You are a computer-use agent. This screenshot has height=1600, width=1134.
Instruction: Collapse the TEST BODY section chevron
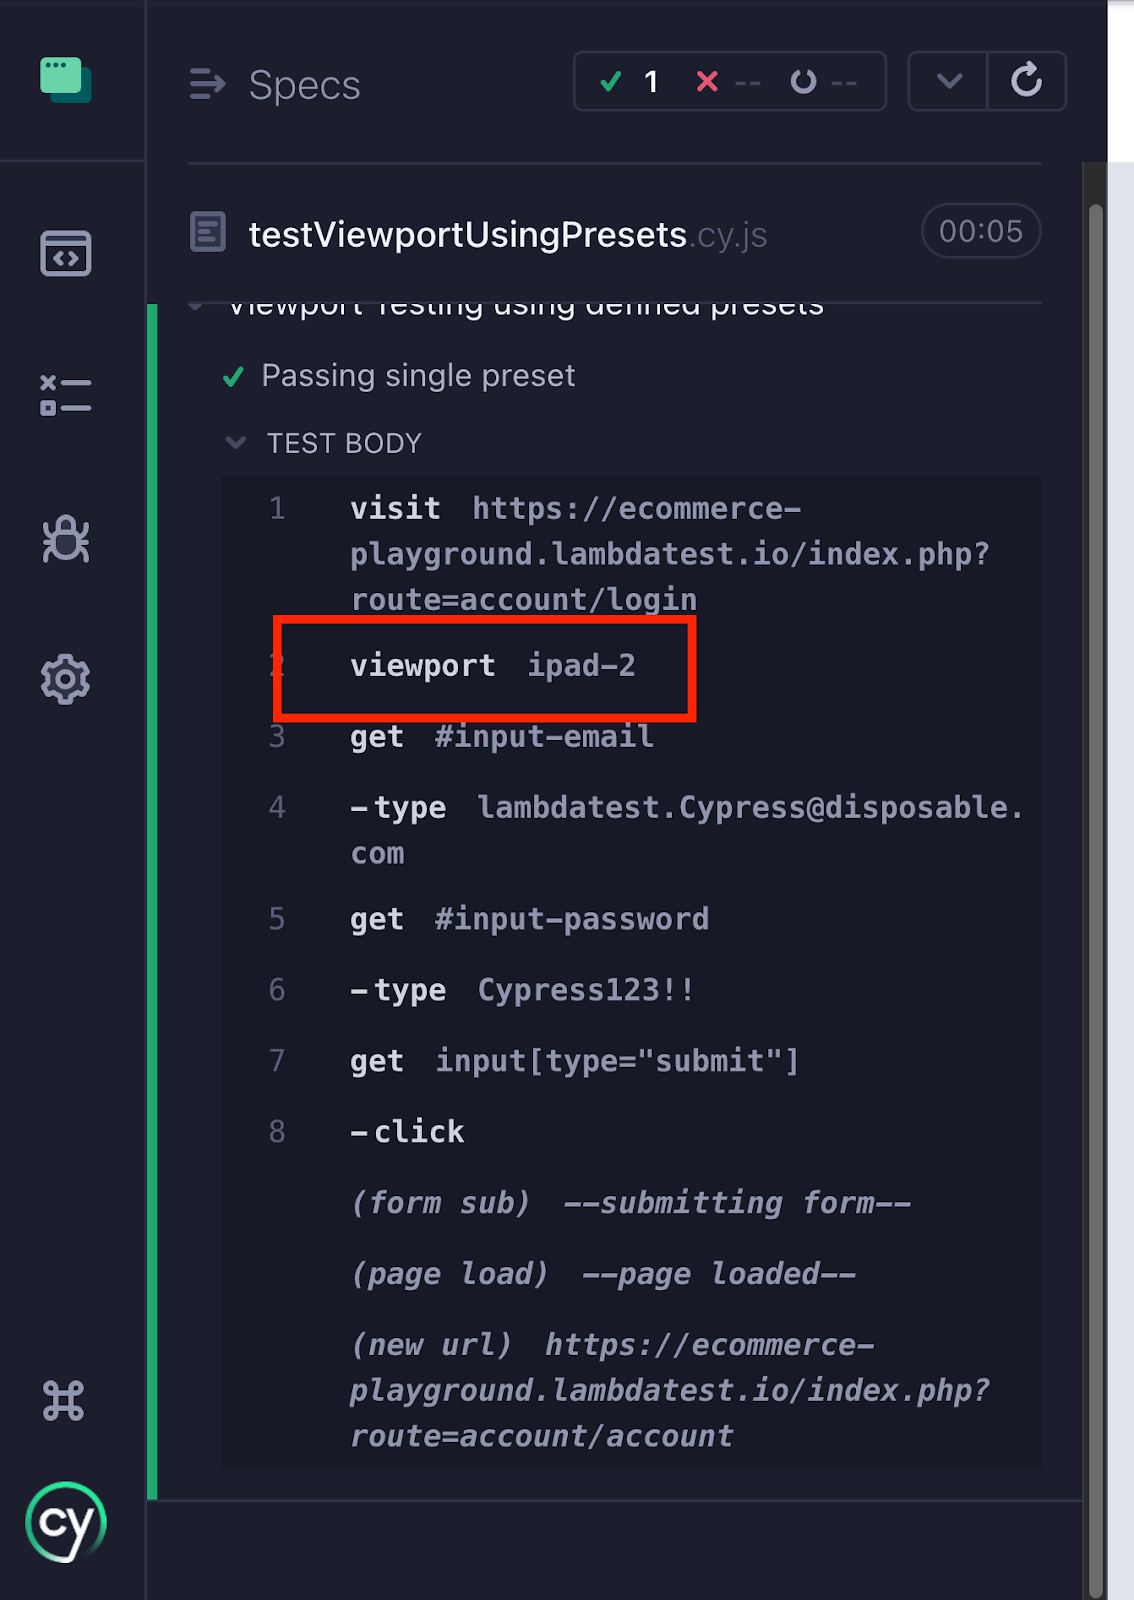(236, 443)
